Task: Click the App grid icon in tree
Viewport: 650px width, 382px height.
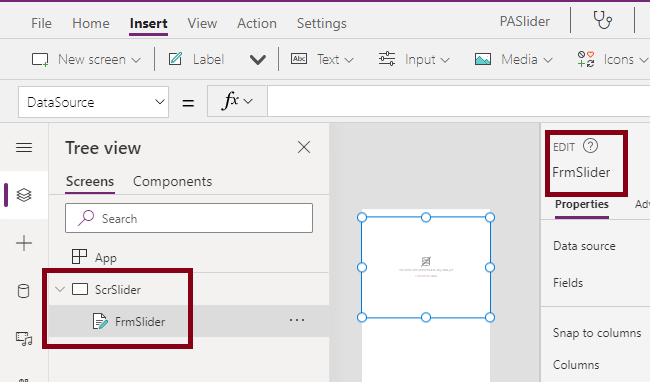Action: [79, 256]
